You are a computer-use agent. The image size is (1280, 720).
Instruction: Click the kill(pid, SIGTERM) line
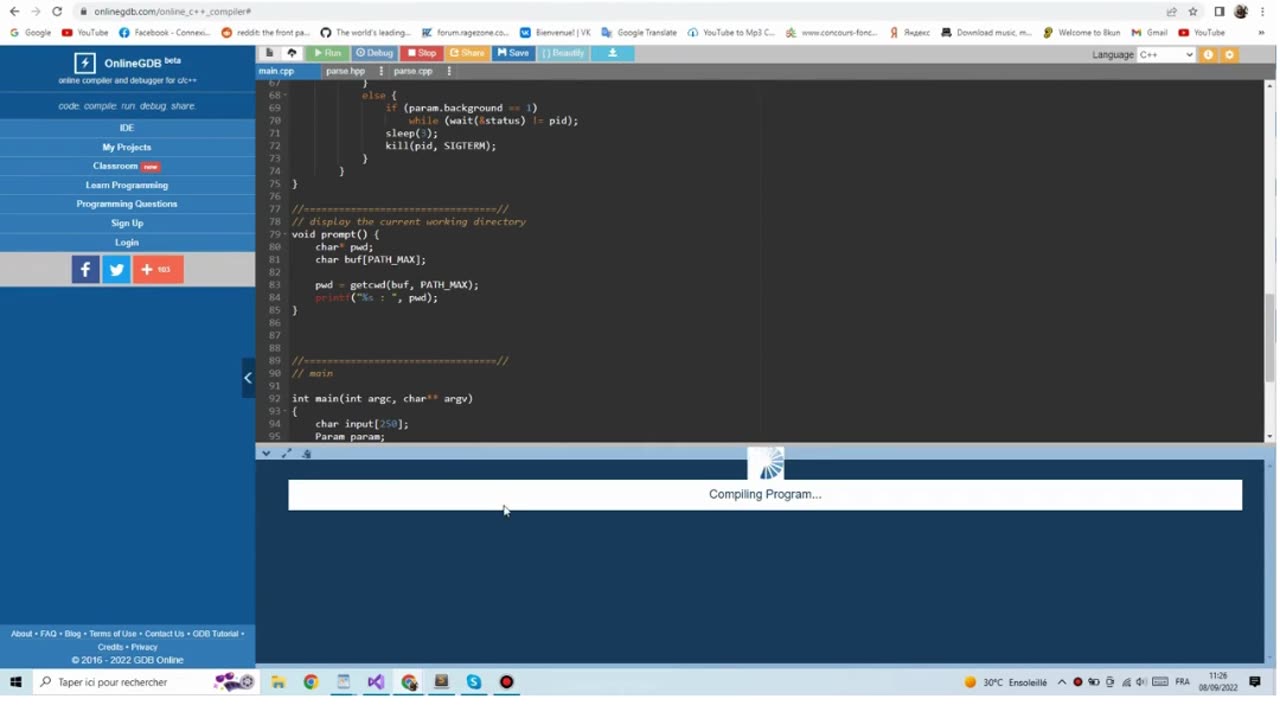coord(440,146)
